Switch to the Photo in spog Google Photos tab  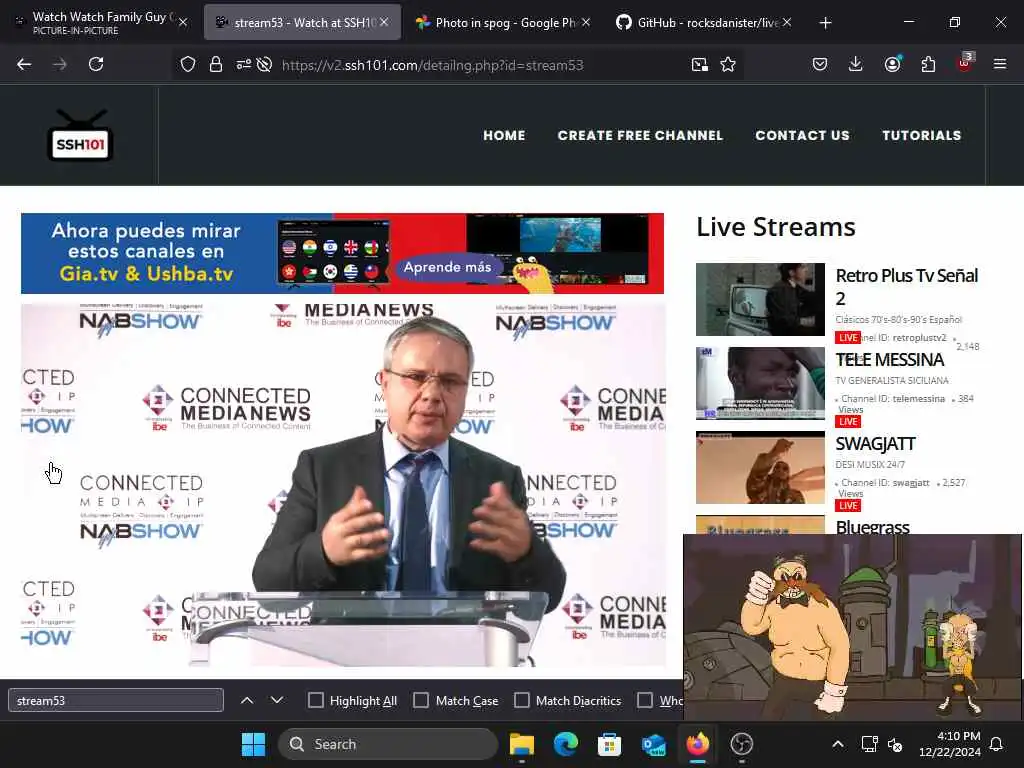pos(503,22)
